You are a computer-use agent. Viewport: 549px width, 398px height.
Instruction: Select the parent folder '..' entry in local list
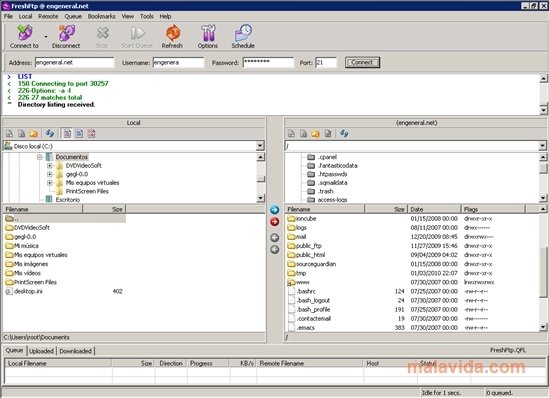(64, 218)
